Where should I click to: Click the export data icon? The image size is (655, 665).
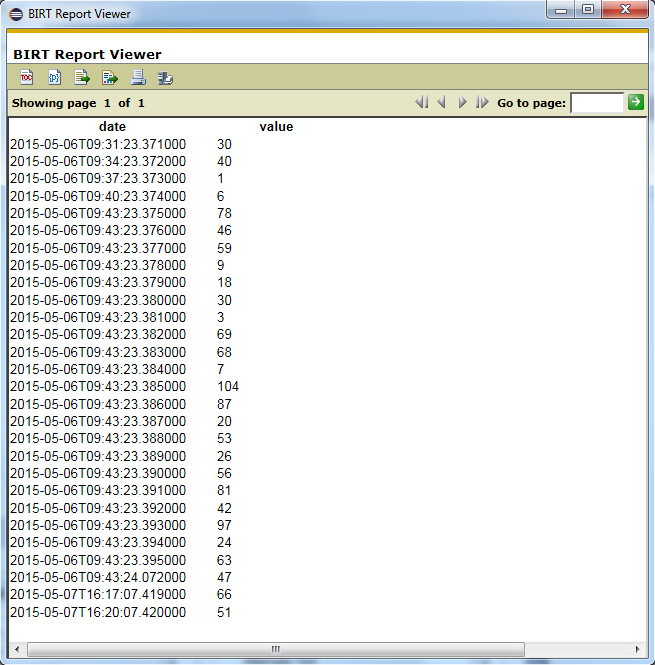tap(82, 77)
